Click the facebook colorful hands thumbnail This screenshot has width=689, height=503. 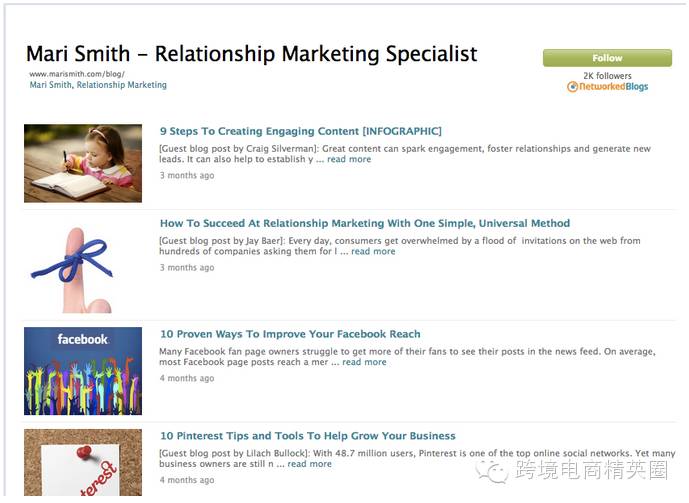coord(83,371)
